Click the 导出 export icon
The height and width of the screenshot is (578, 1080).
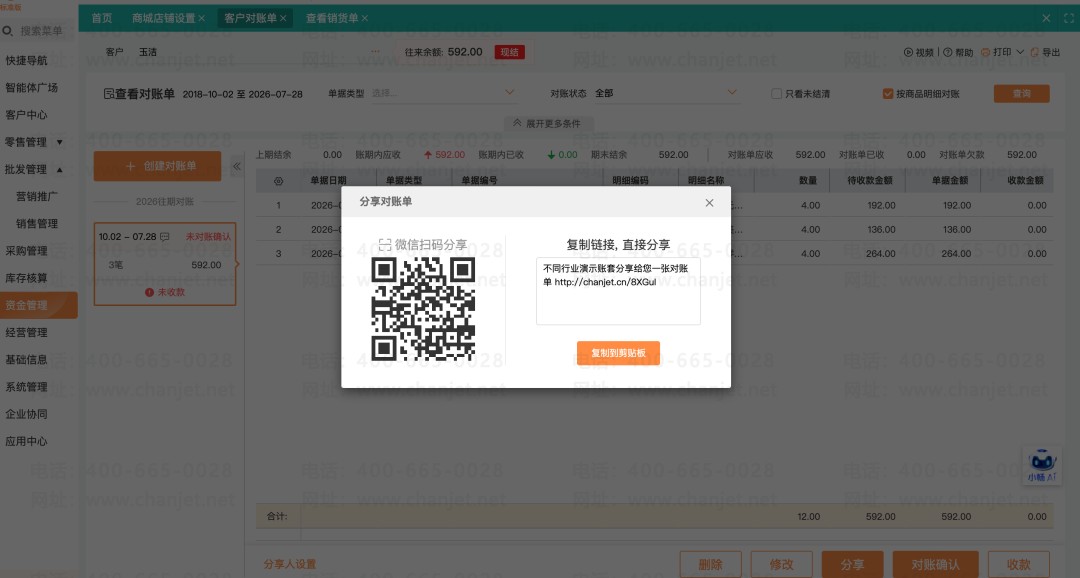pos(1035,52)
